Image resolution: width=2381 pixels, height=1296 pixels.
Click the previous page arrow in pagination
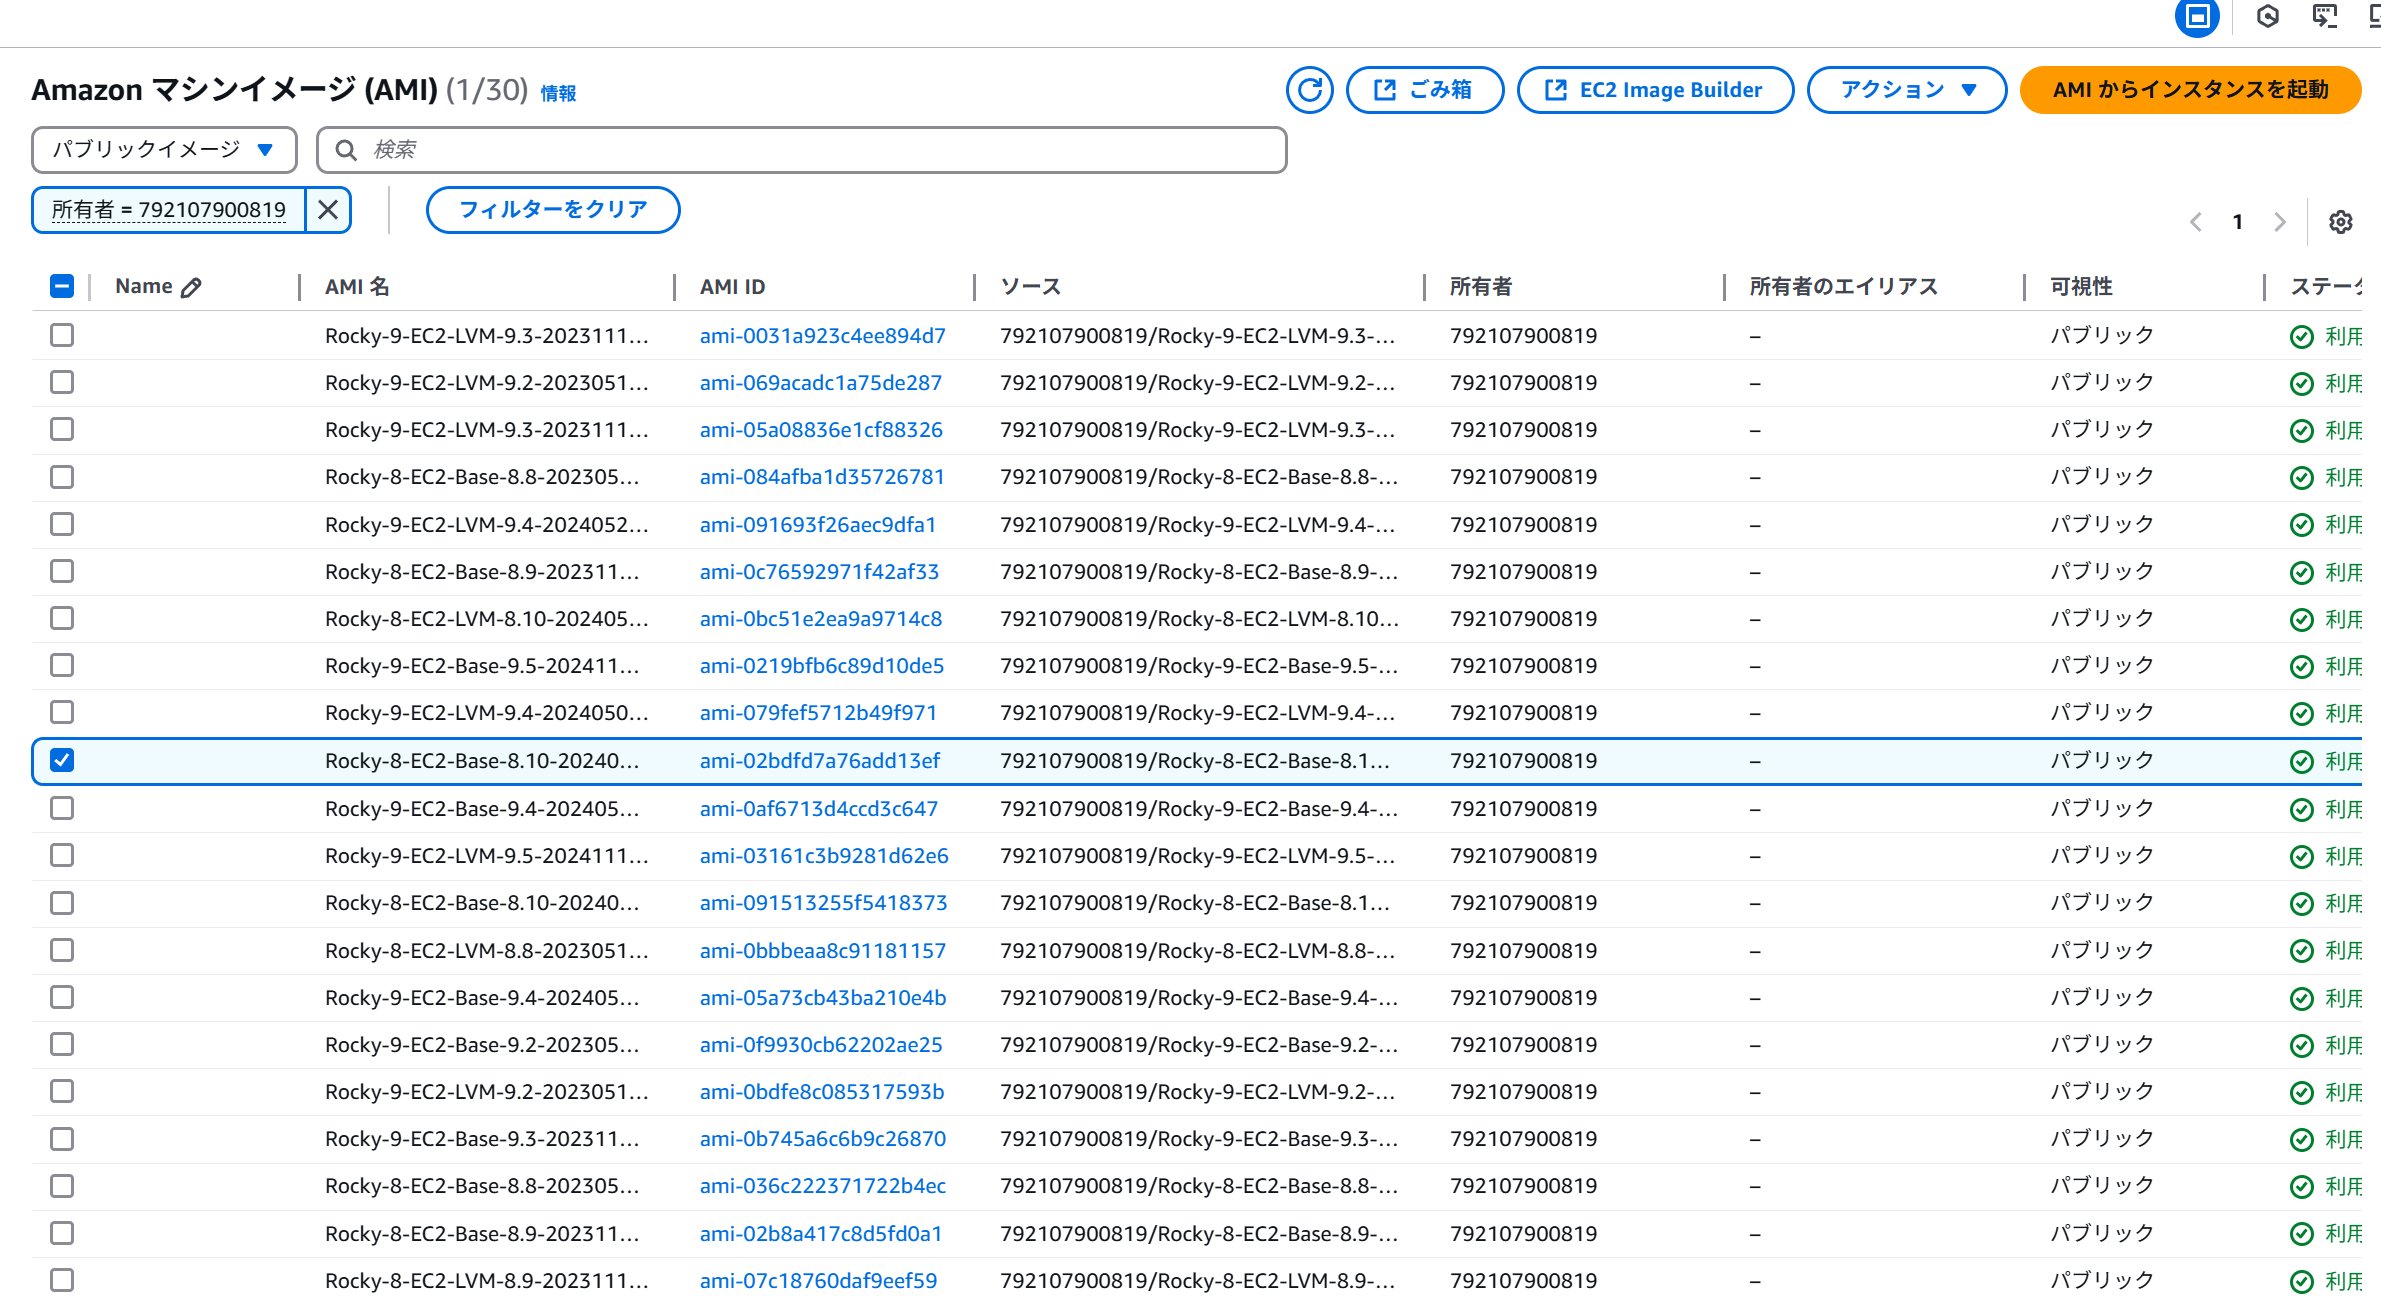(x=2196, y=222)
